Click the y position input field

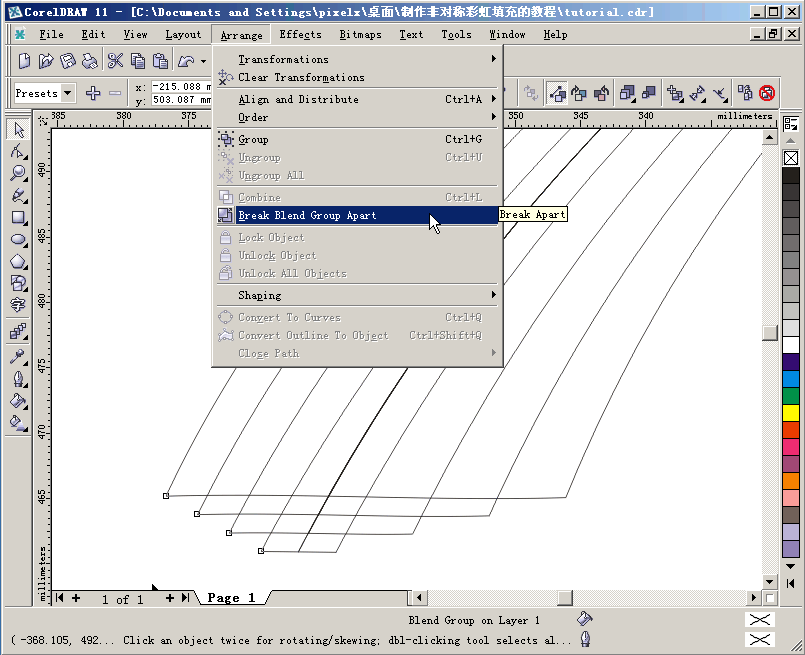pyautogui.click(x=181, y=100)
